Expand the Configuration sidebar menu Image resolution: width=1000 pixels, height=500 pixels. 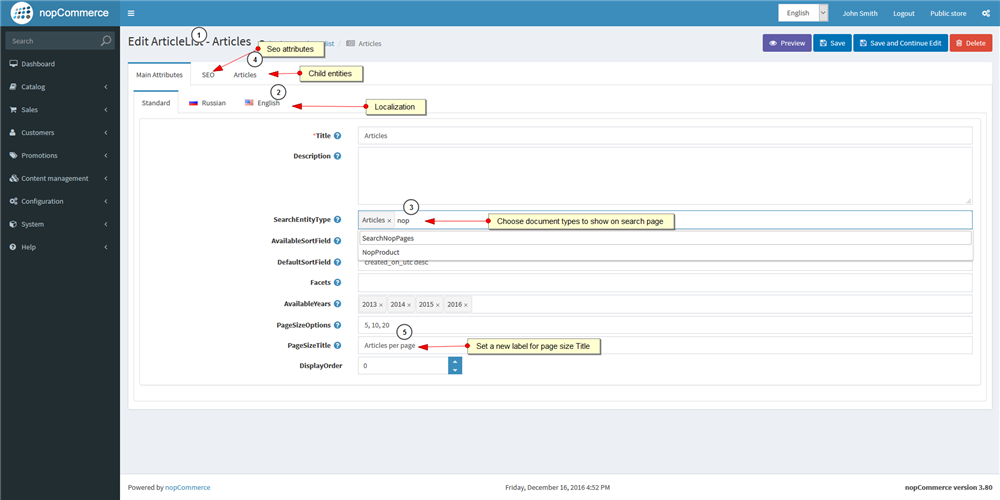[60, 202]
